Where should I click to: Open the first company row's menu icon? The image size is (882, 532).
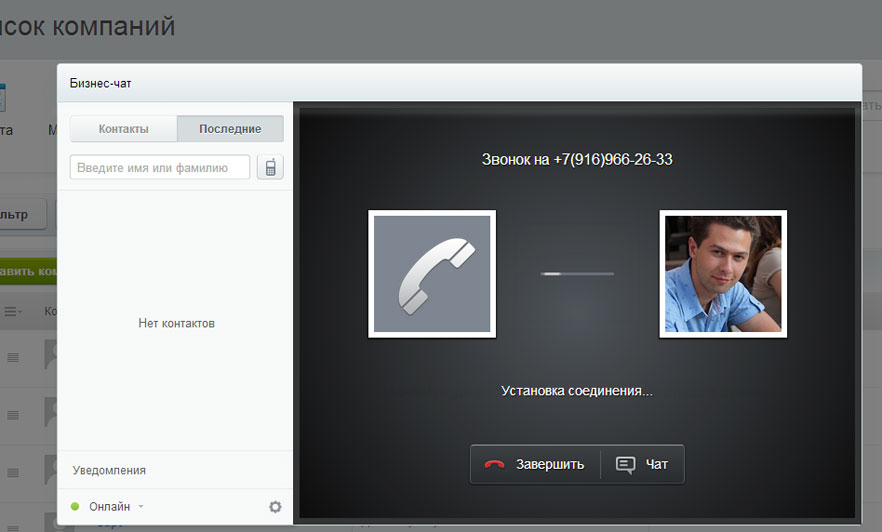tap(14, 357)
